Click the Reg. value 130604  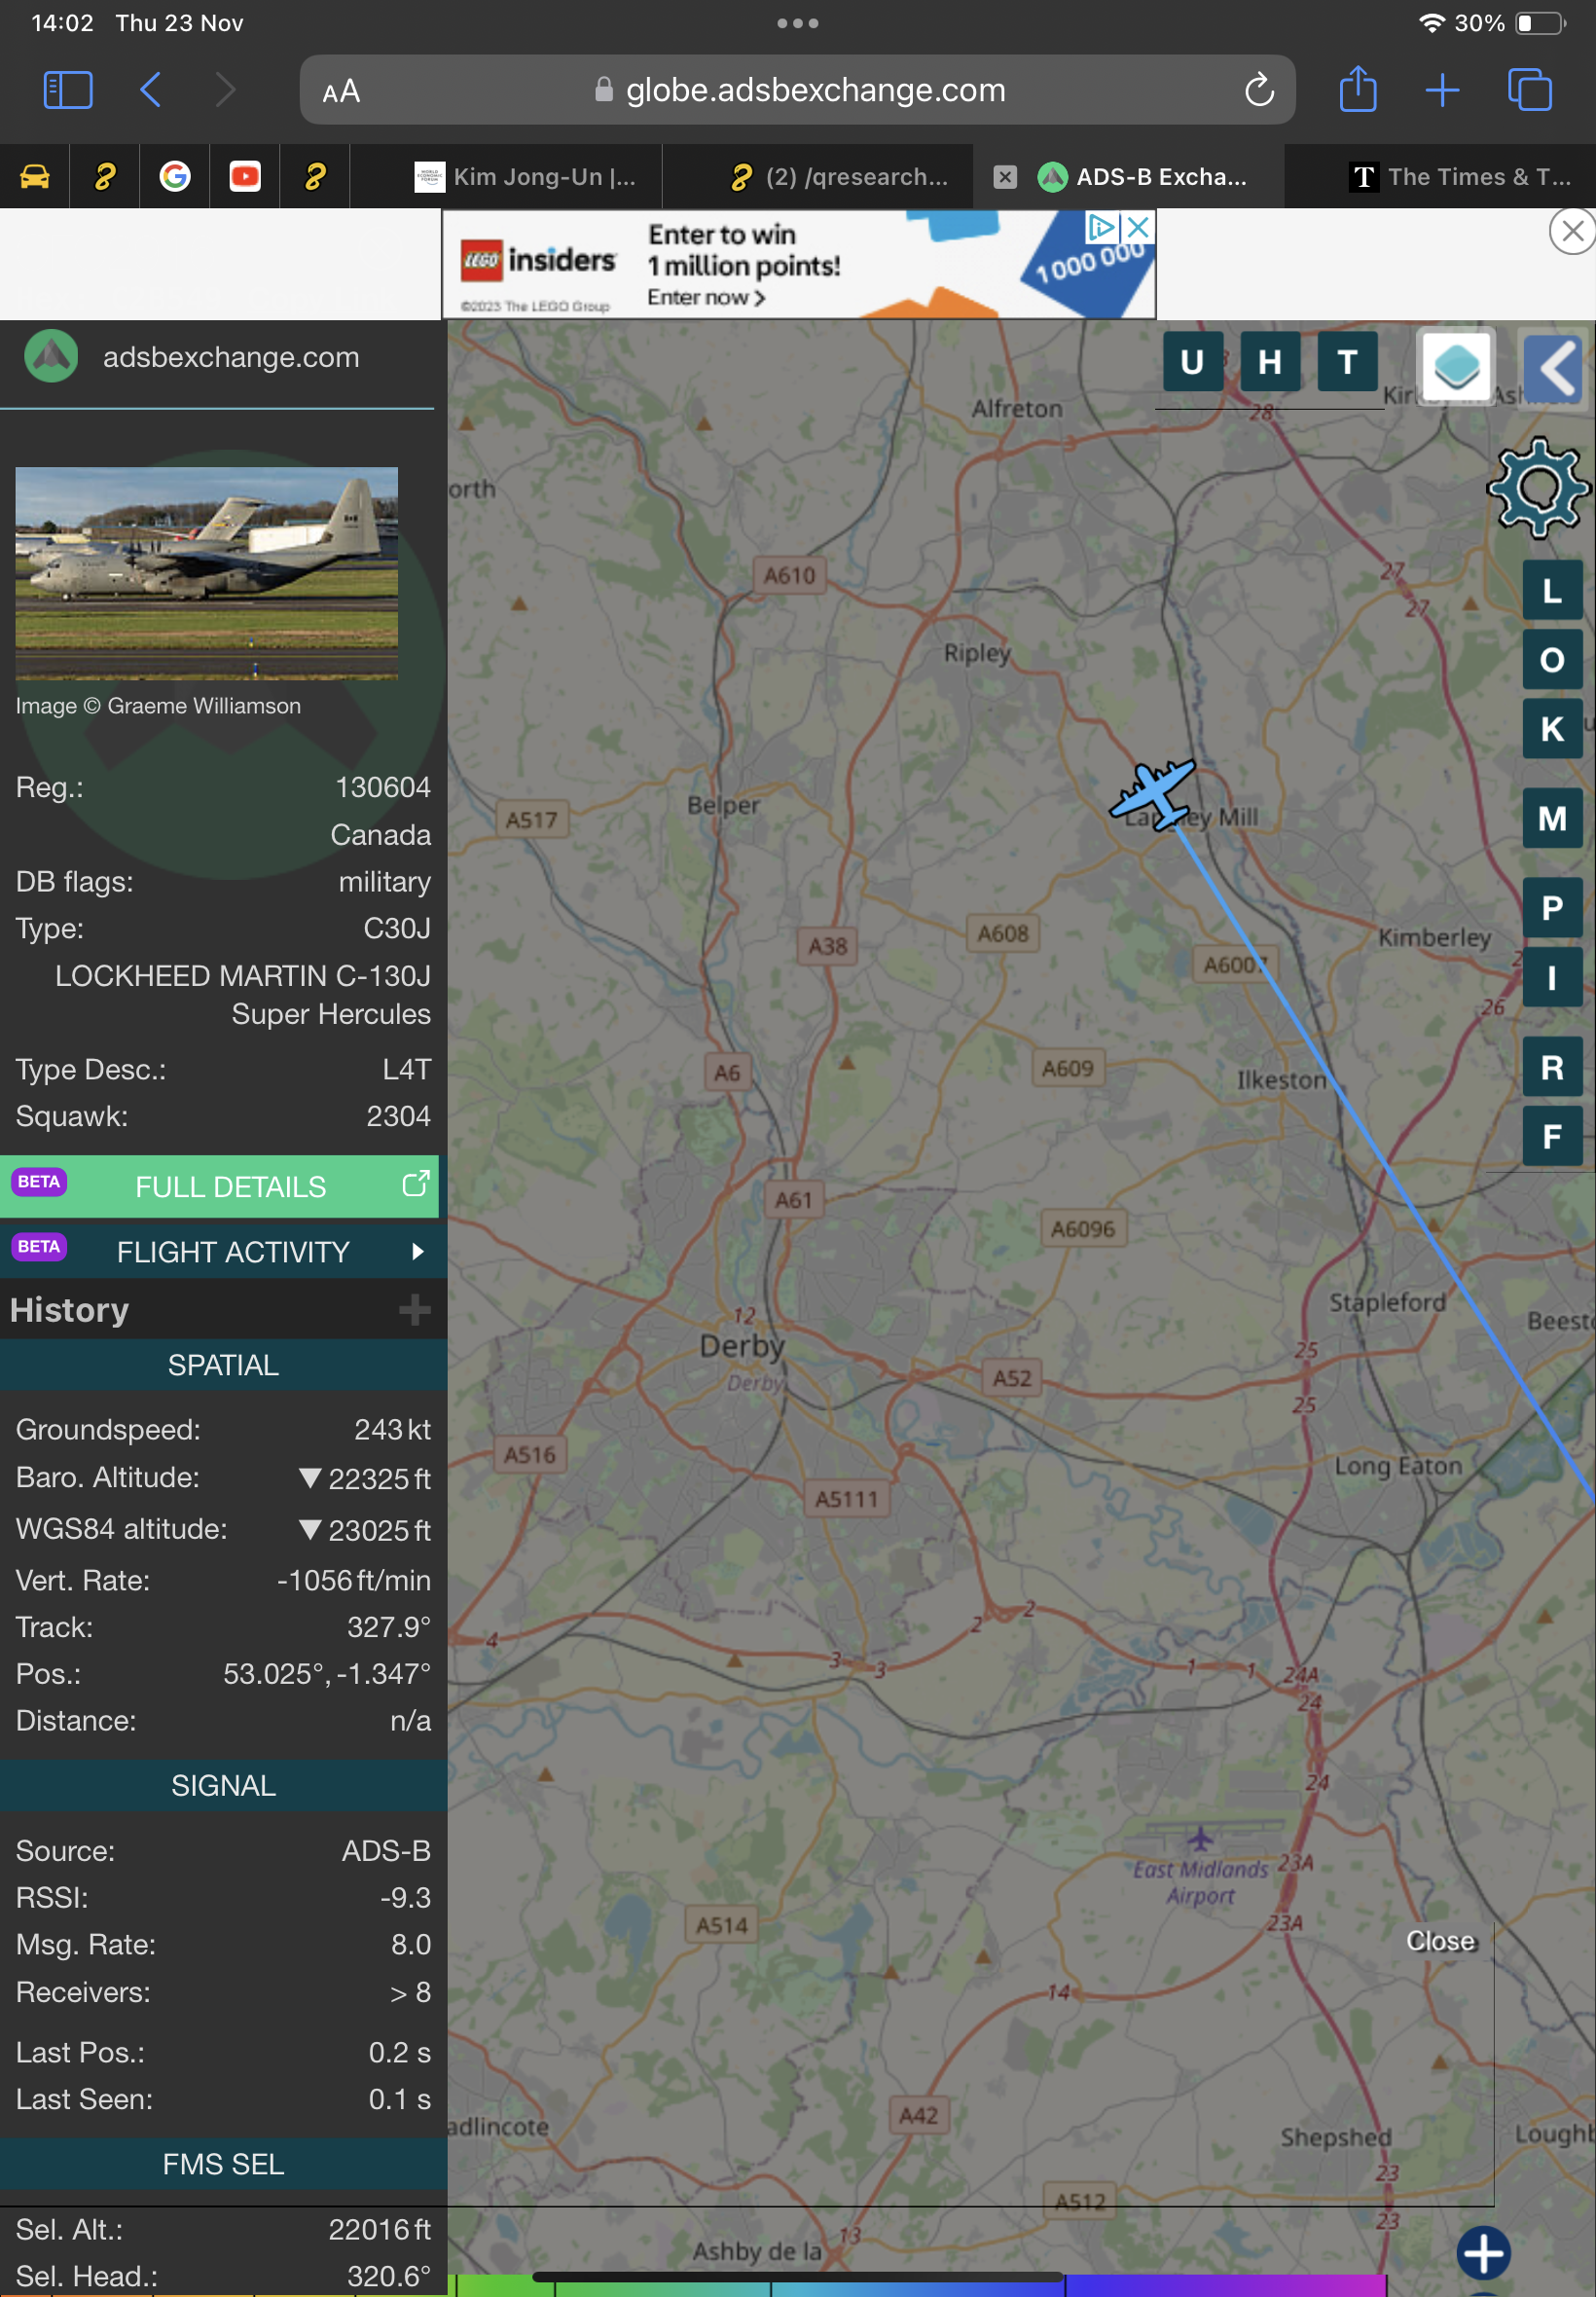click(383, 788)
